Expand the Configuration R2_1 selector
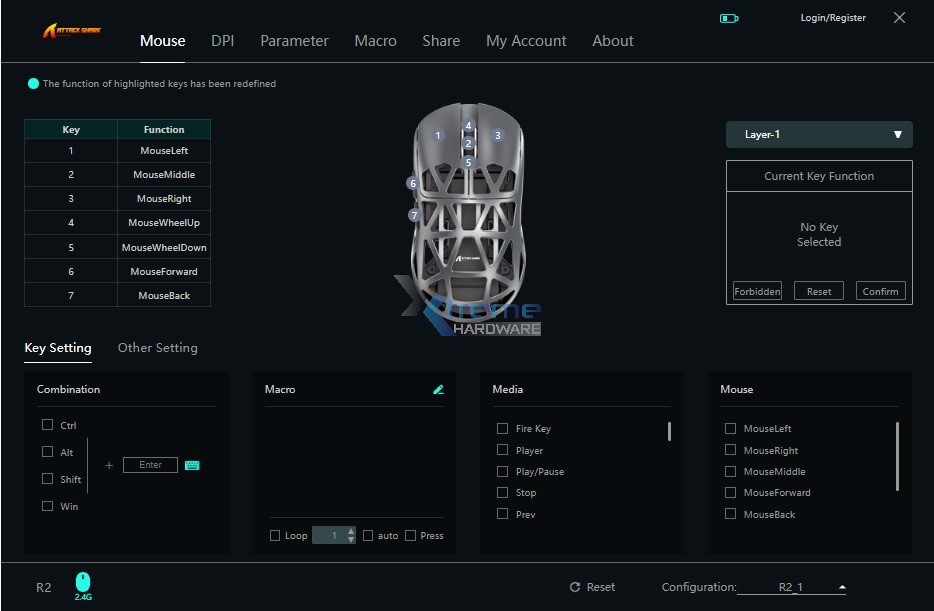Image resolution: width=934 pixels, height=611 pixels. click(842, 587)
